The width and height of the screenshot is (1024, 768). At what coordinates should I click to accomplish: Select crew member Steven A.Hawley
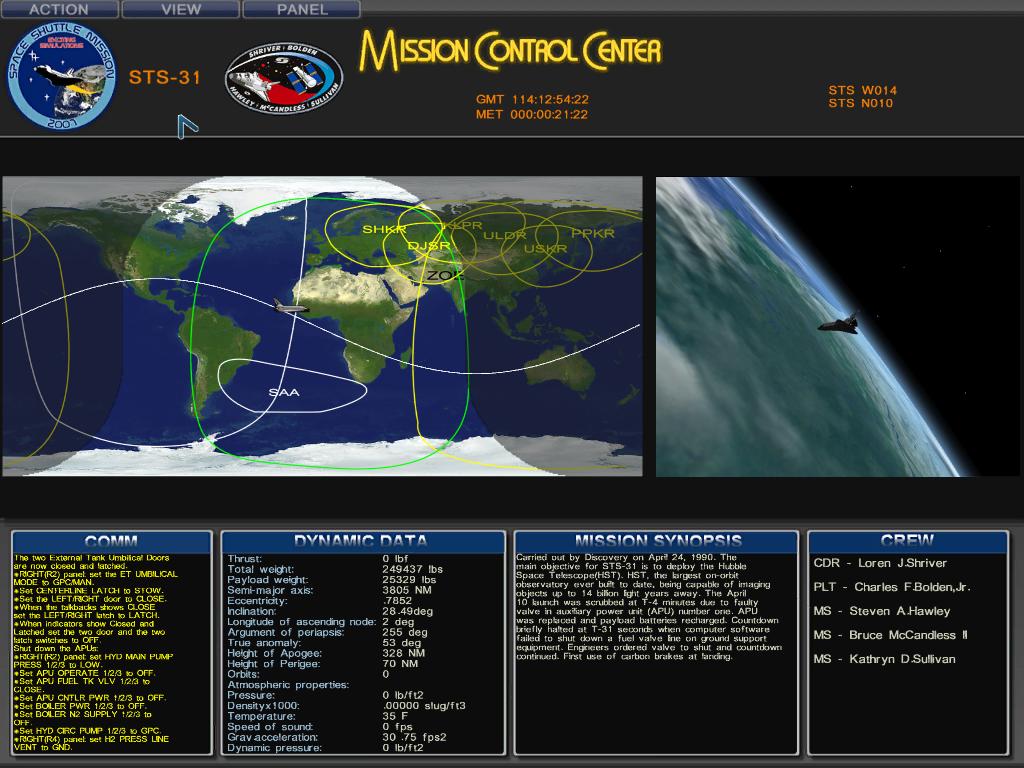coord(882,611)
